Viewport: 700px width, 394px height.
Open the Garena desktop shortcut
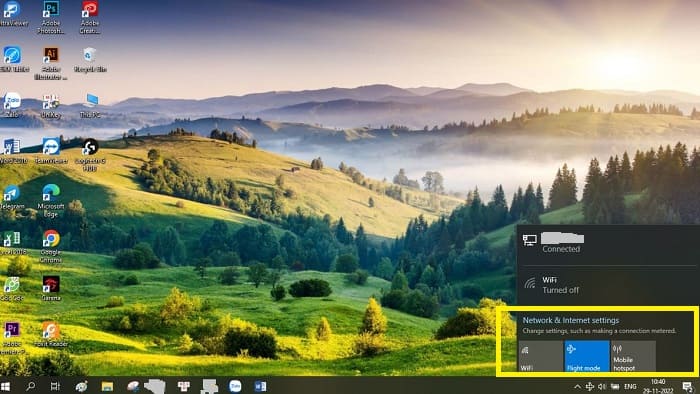coord(51,289)
